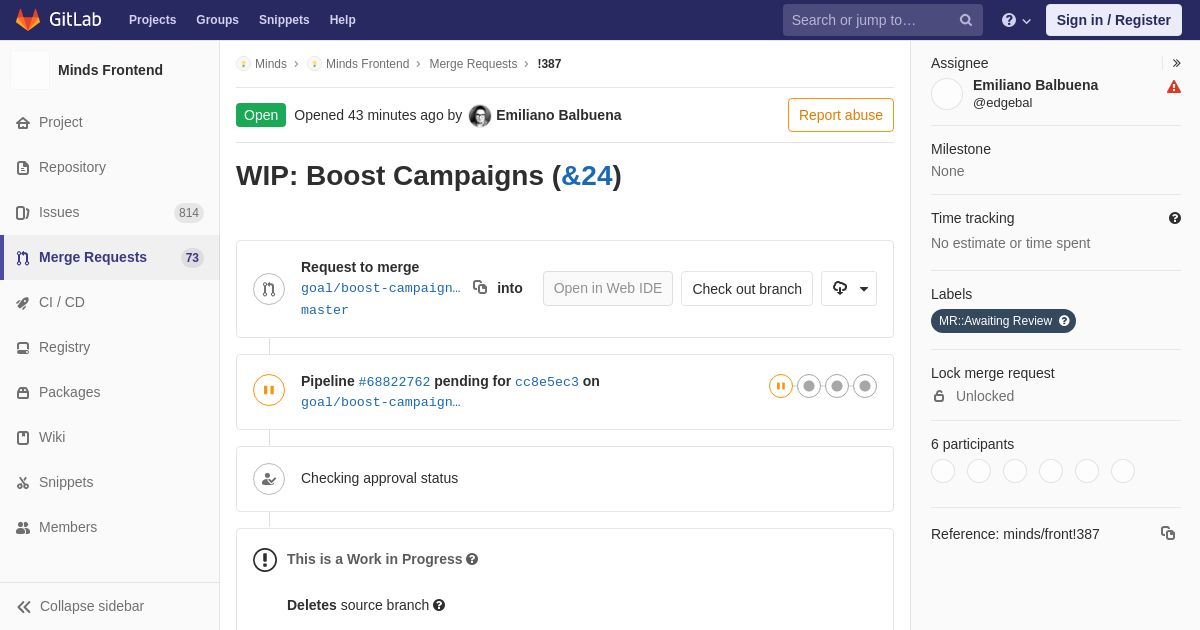Viewport: 1200px width, 630px height.
Task: Click the Report abuse button
Action: [840, 115]
